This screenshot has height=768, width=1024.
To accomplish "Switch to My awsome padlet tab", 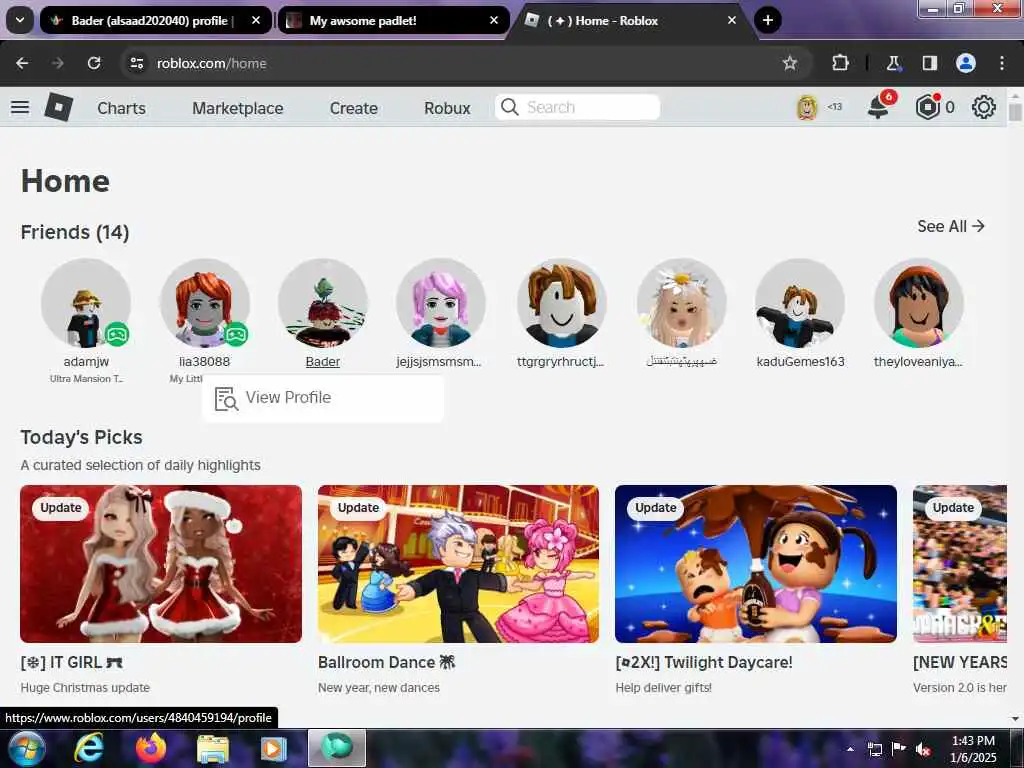I will pos(394,20).
